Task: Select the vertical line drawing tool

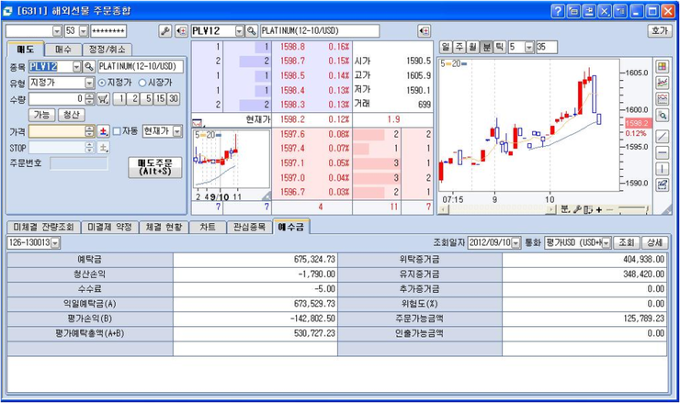Action: pyautogui.click(x=662, y=169)
